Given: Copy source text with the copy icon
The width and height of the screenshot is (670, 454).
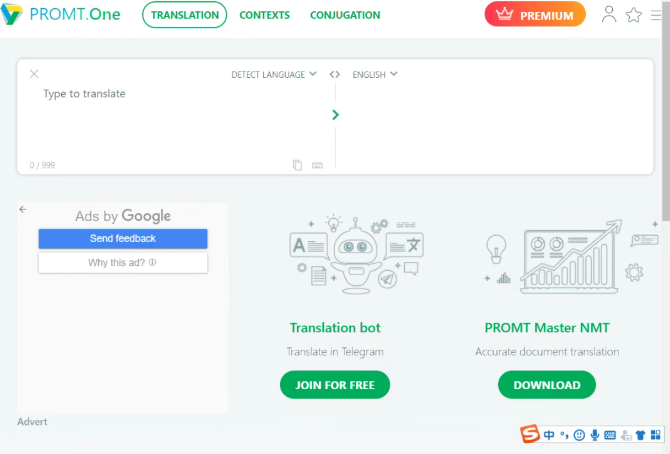Looking at the screenshot, I should pos(297,165).
